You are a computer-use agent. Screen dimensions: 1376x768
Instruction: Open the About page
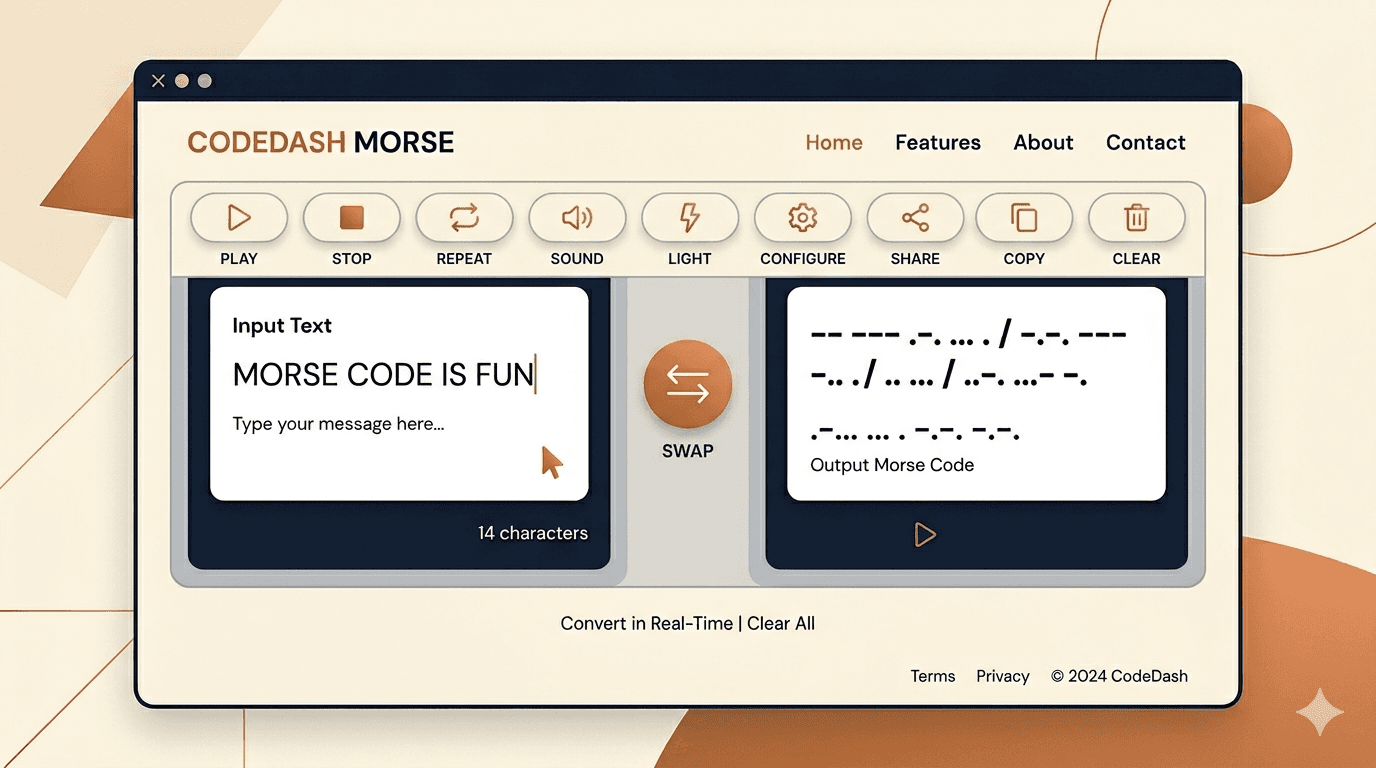coord(1043,143)
